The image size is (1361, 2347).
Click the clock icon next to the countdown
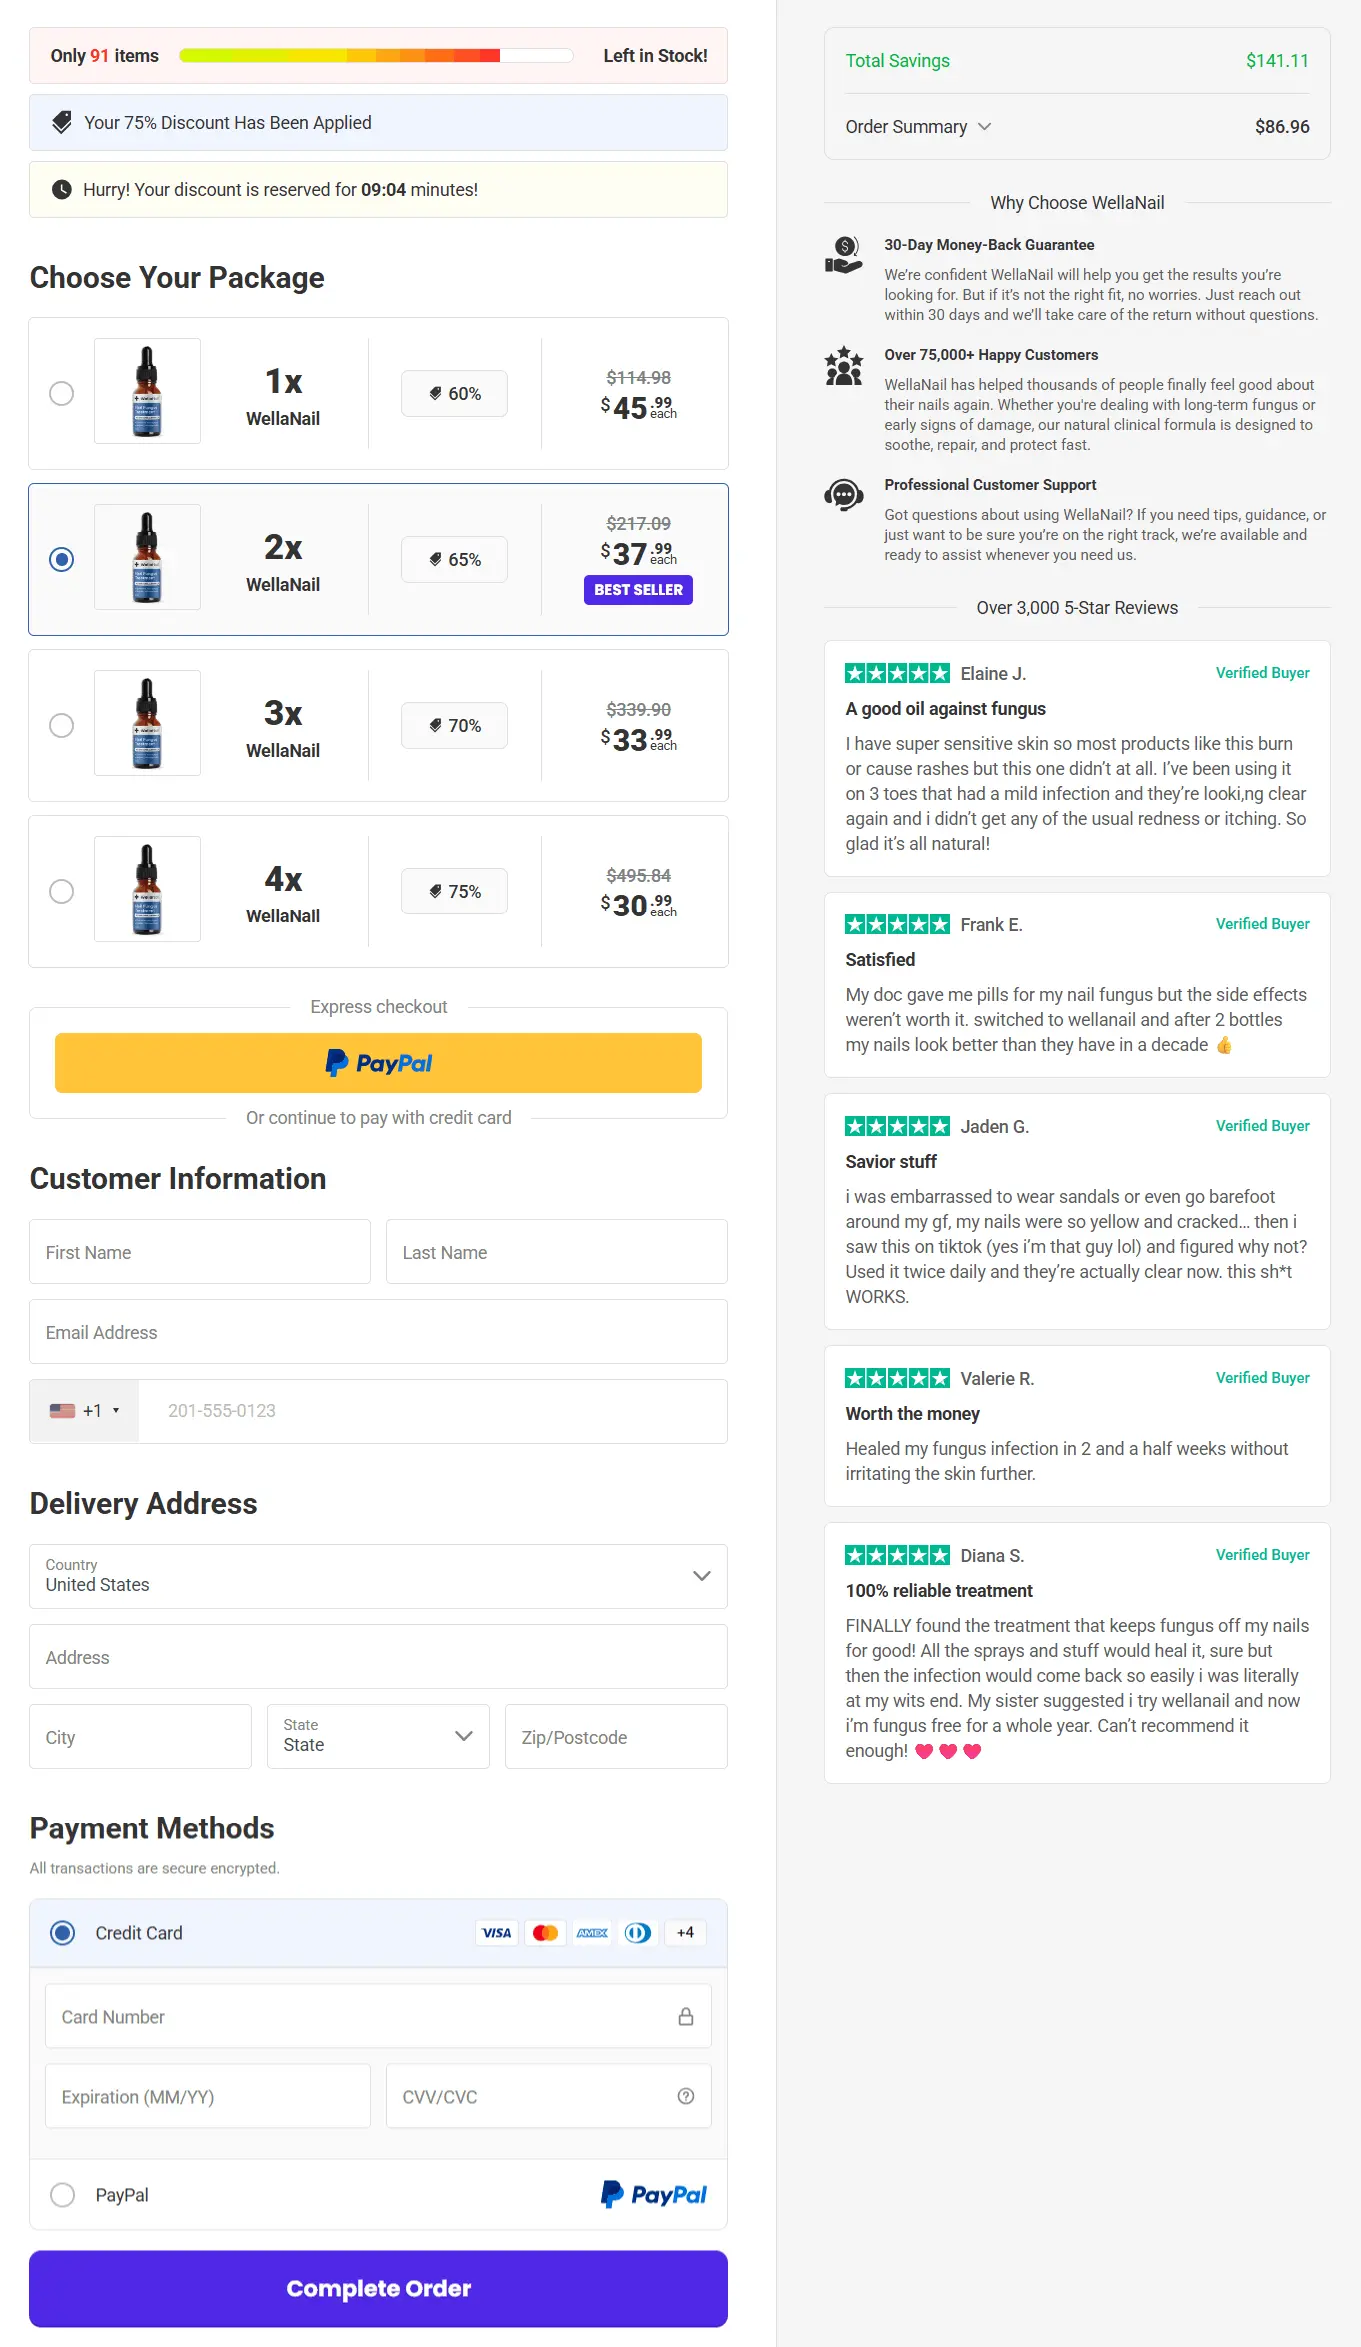(x=61, y=189)
